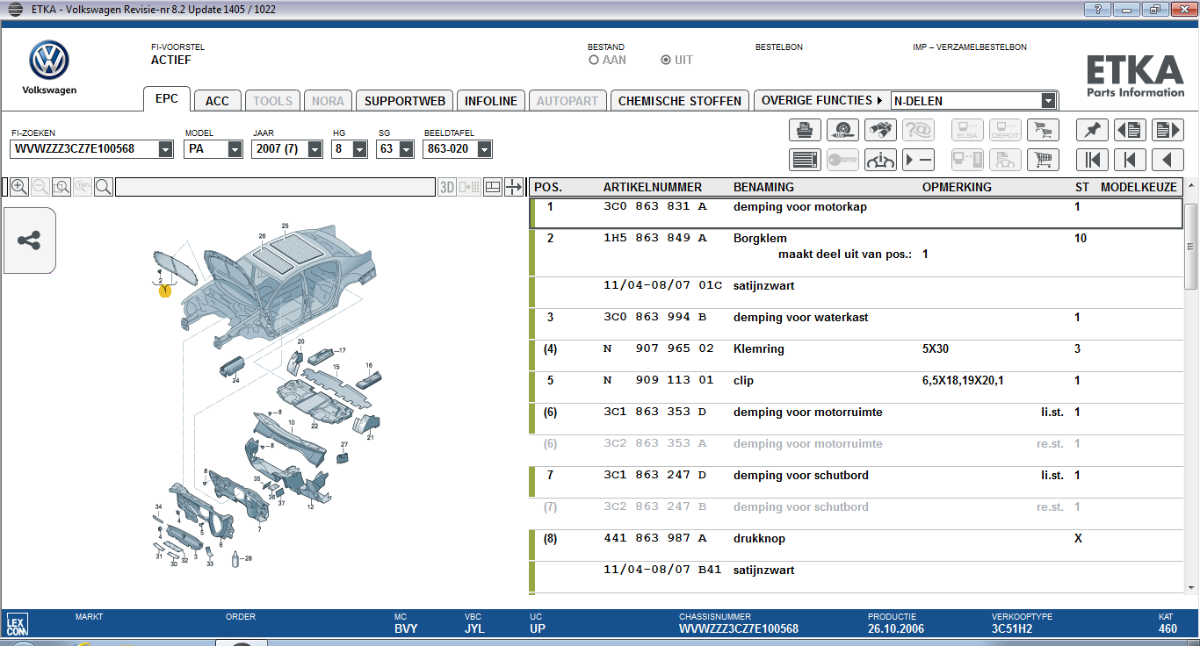Click the printer icon
This screenshot has width=1200, height=646.
[804, 130]
